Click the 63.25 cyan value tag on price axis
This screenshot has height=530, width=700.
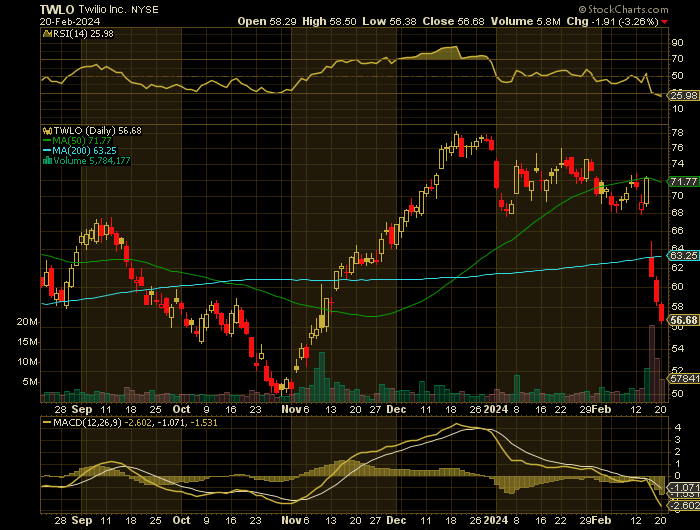tap(683, 255)
